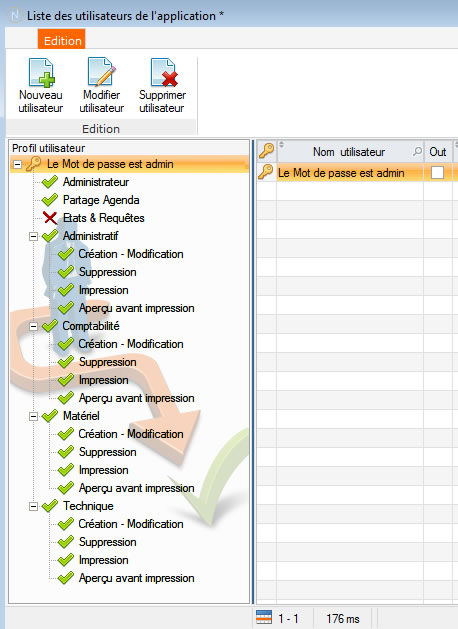Collapse the Comptabilité tree node
The height and width of the screenshot is (629, 458).
click(x=34, y=326)
